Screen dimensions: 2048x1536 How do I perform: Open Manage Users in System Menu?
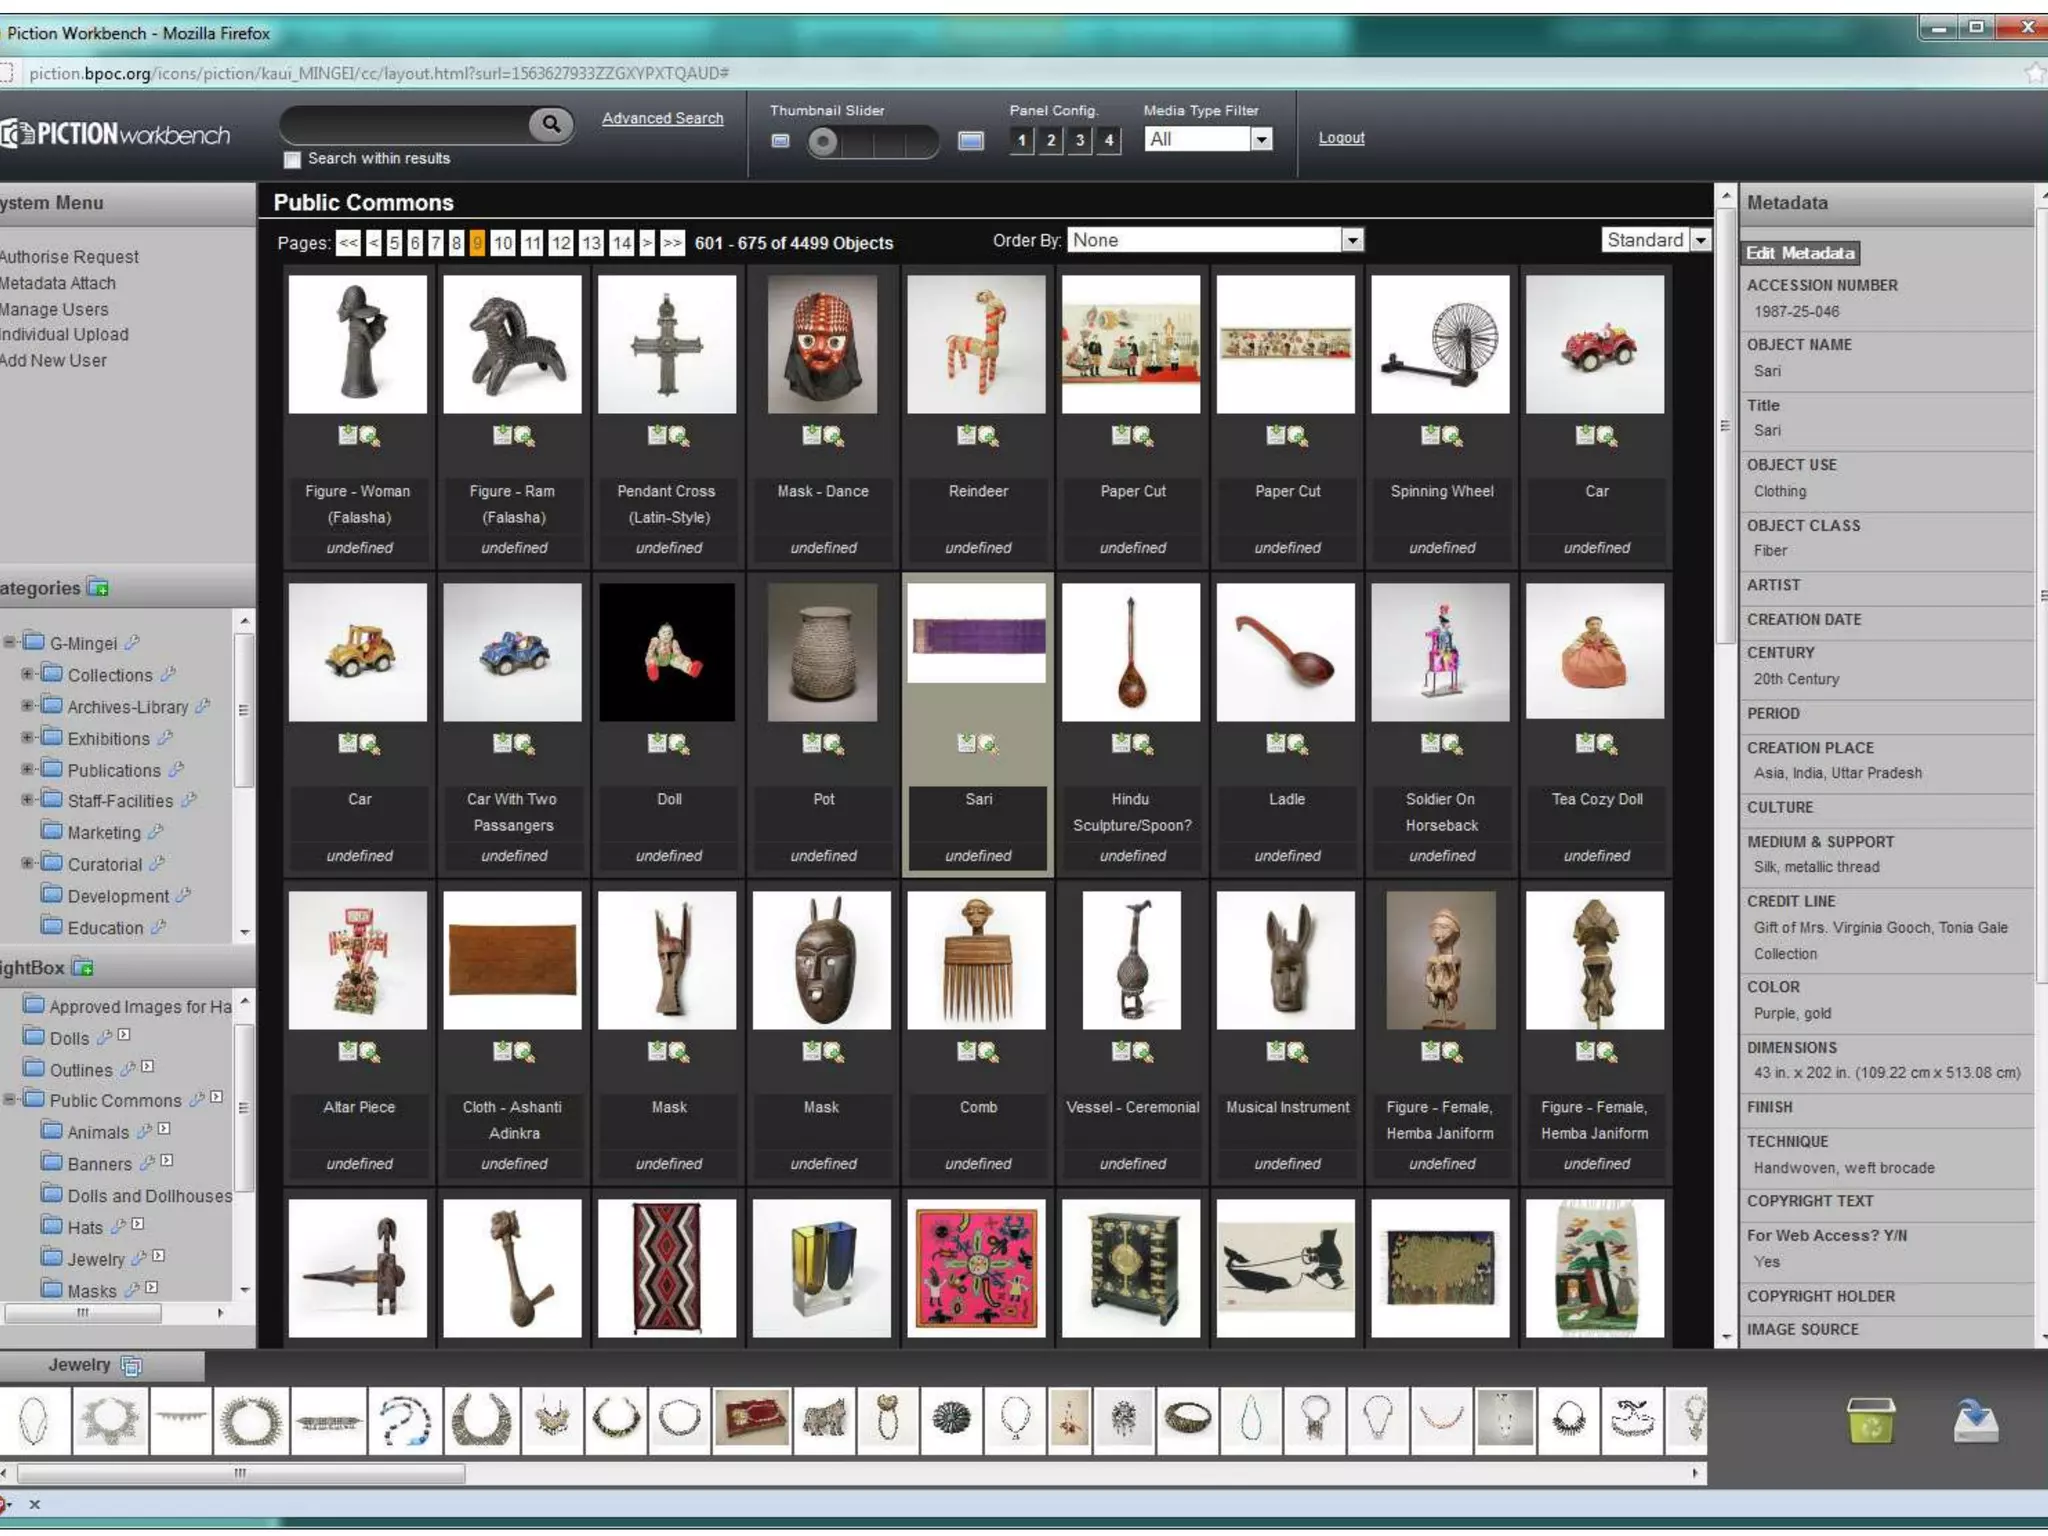pyautogui.click(x=54, y=309)
